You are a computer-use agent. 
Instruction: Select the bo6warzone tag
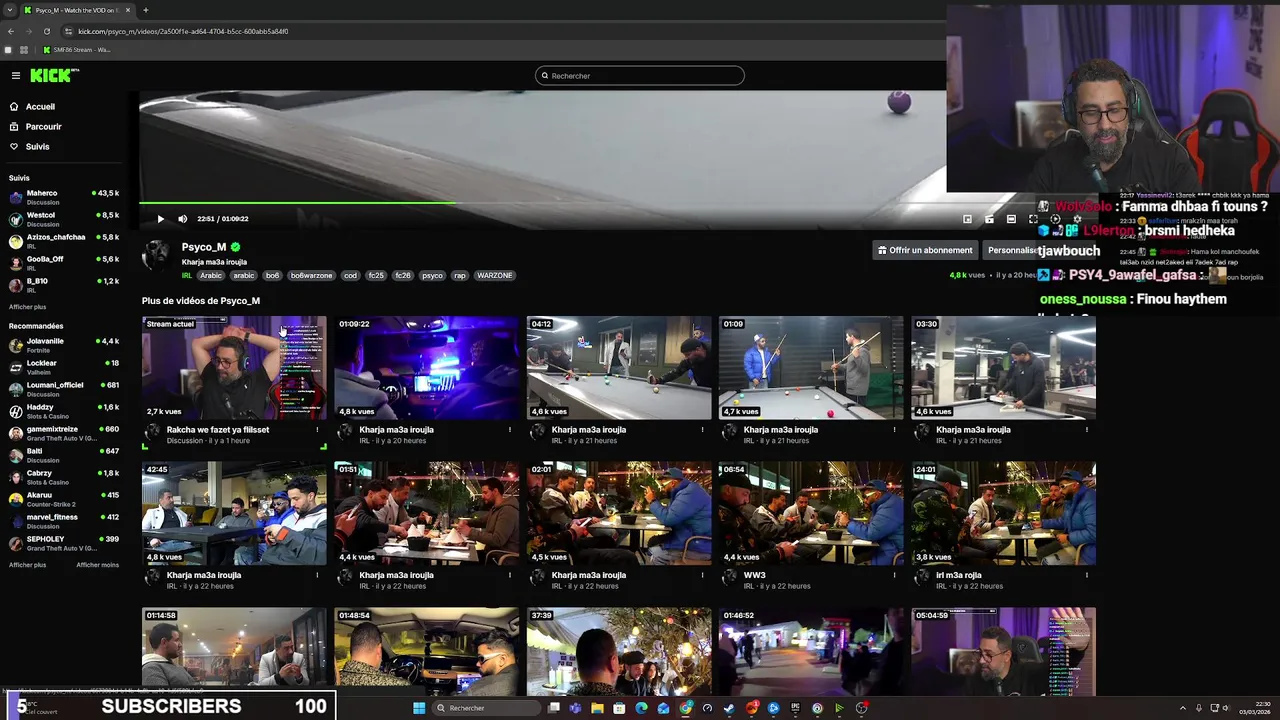point(312,276)
